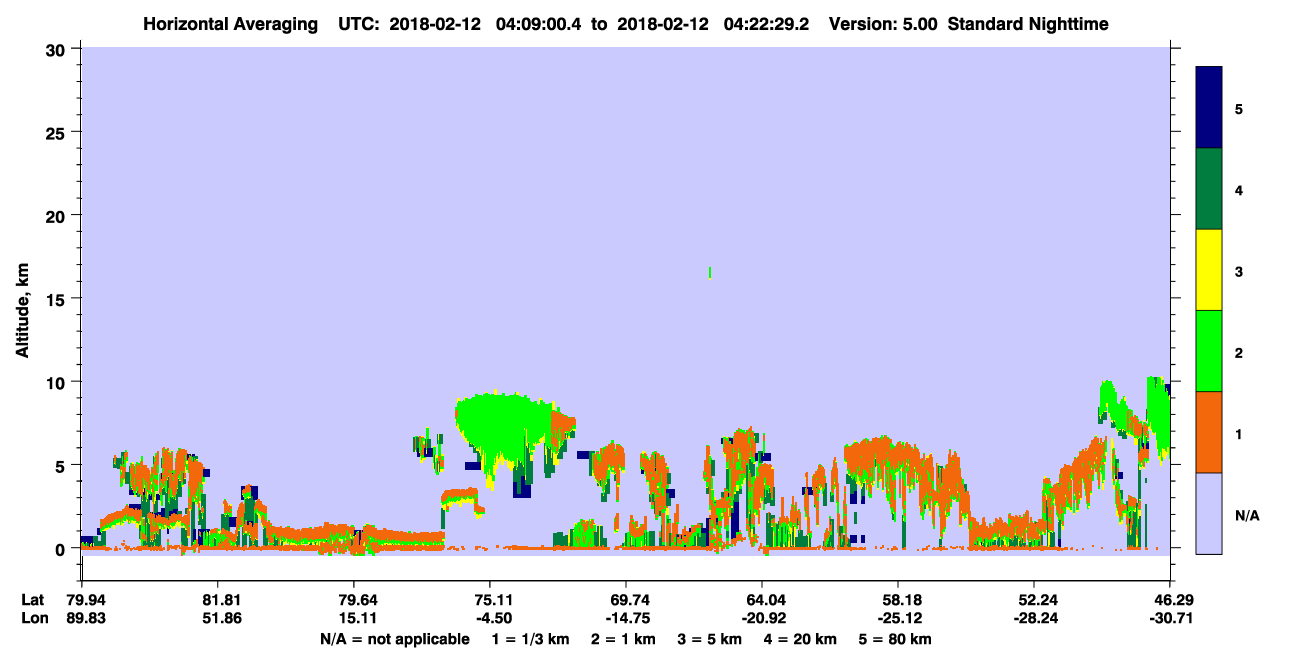1300x667 pixels.
Task: Click the 'Lat' row label
Action: point(33,600)
